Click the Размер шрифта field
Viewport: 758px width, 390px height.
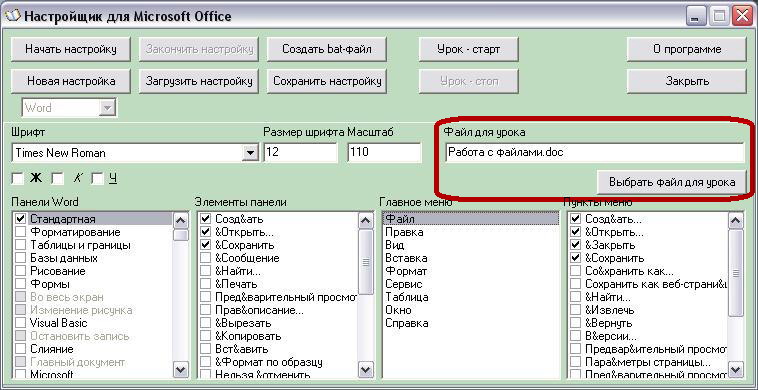(x=300, y=153)
